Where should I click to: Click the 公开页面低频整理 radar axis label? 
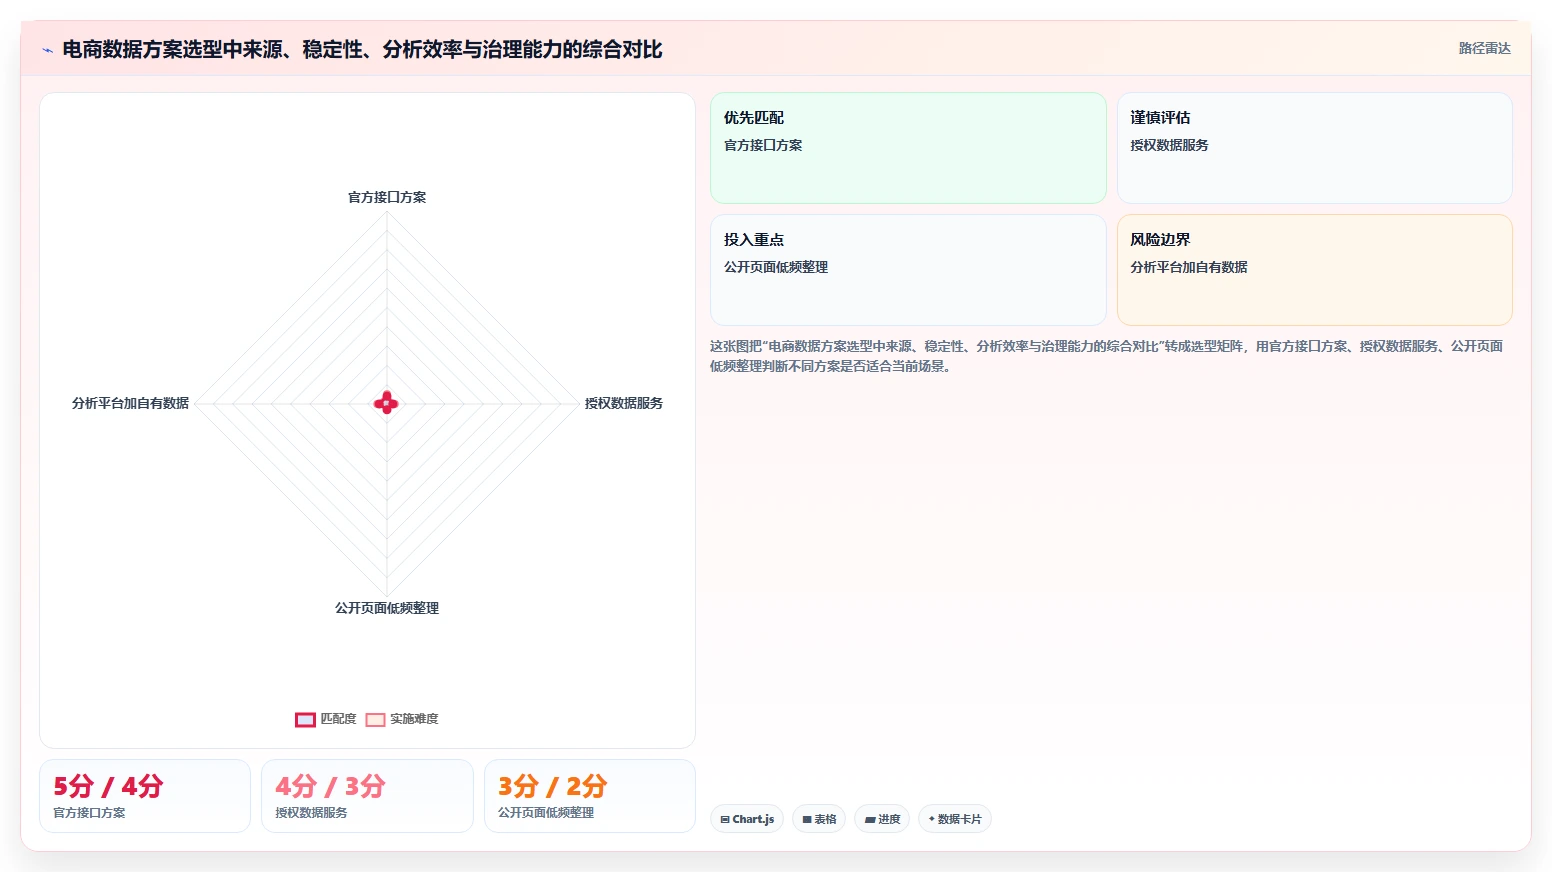click(x=387, y=608)
